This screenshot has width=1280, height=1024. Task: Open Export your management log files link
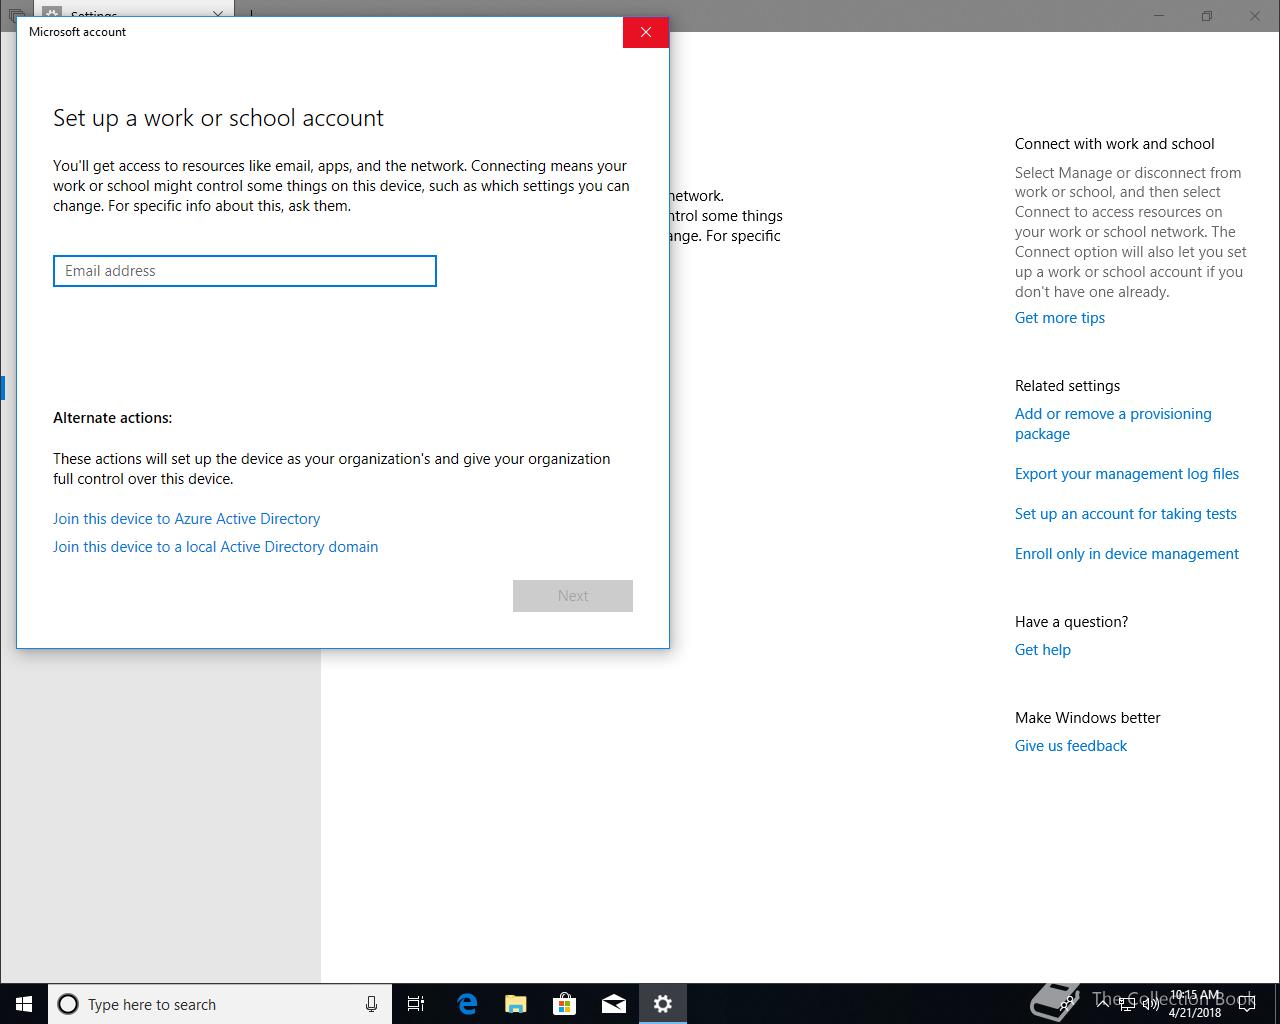point(1127,474)
